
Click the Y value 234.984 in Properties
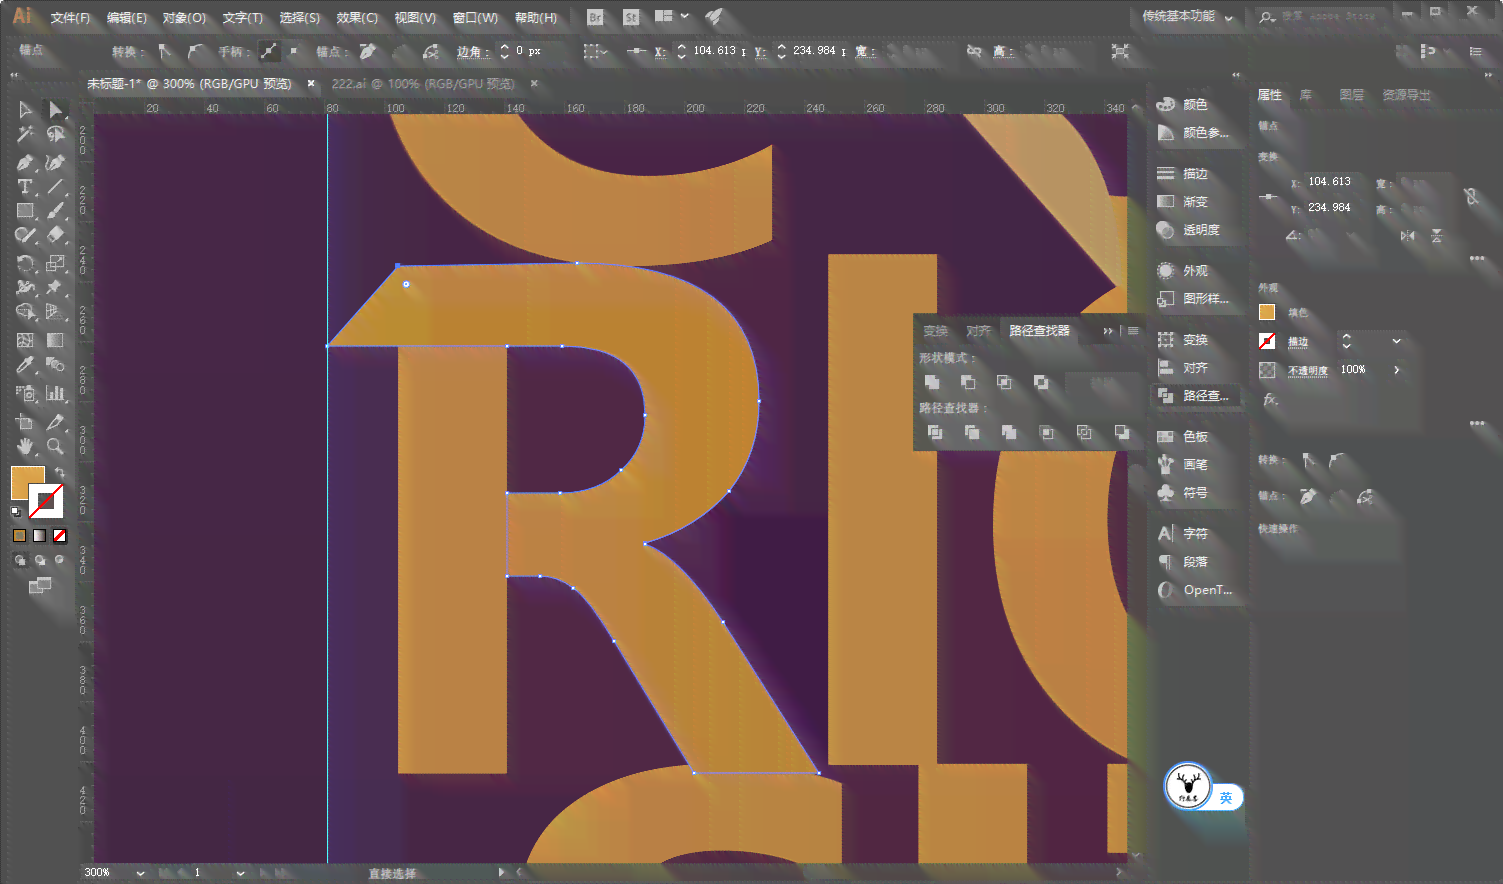(1329, 208)
